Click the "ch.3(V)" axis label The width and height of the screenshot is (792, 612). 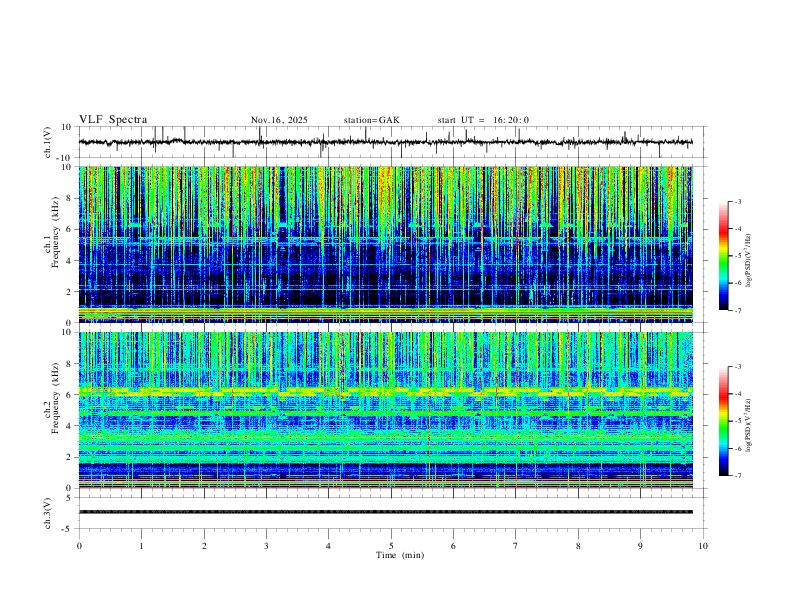(x=48, y=513)
